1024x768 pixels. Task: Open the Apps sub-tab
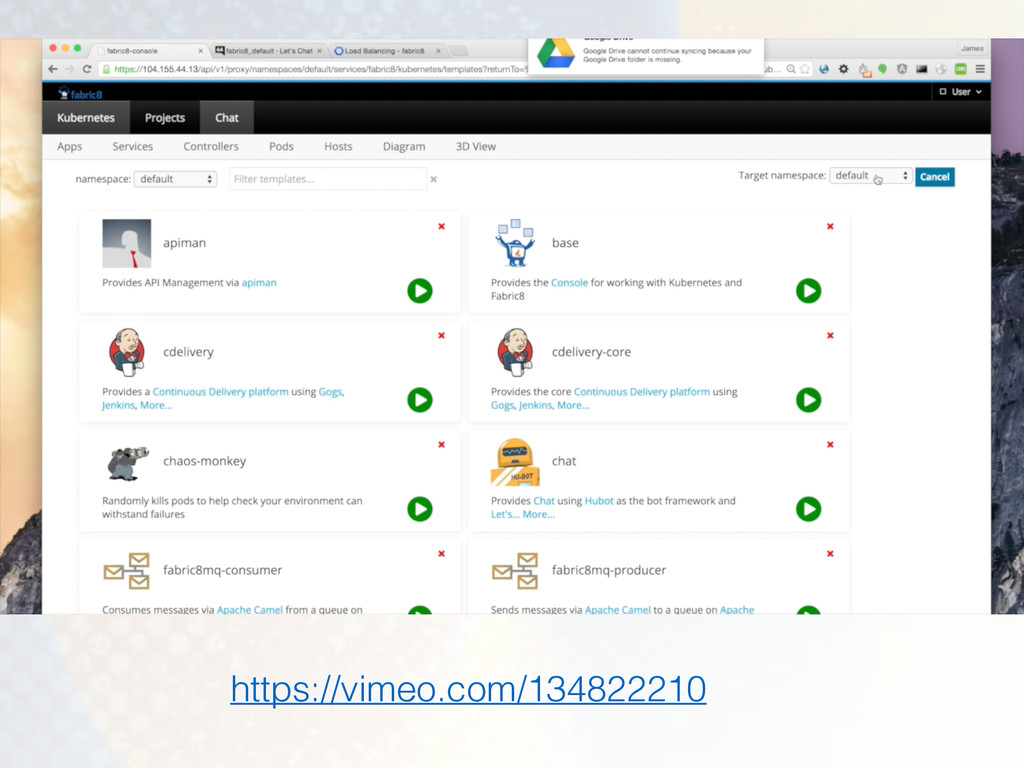tap(69, 146)
